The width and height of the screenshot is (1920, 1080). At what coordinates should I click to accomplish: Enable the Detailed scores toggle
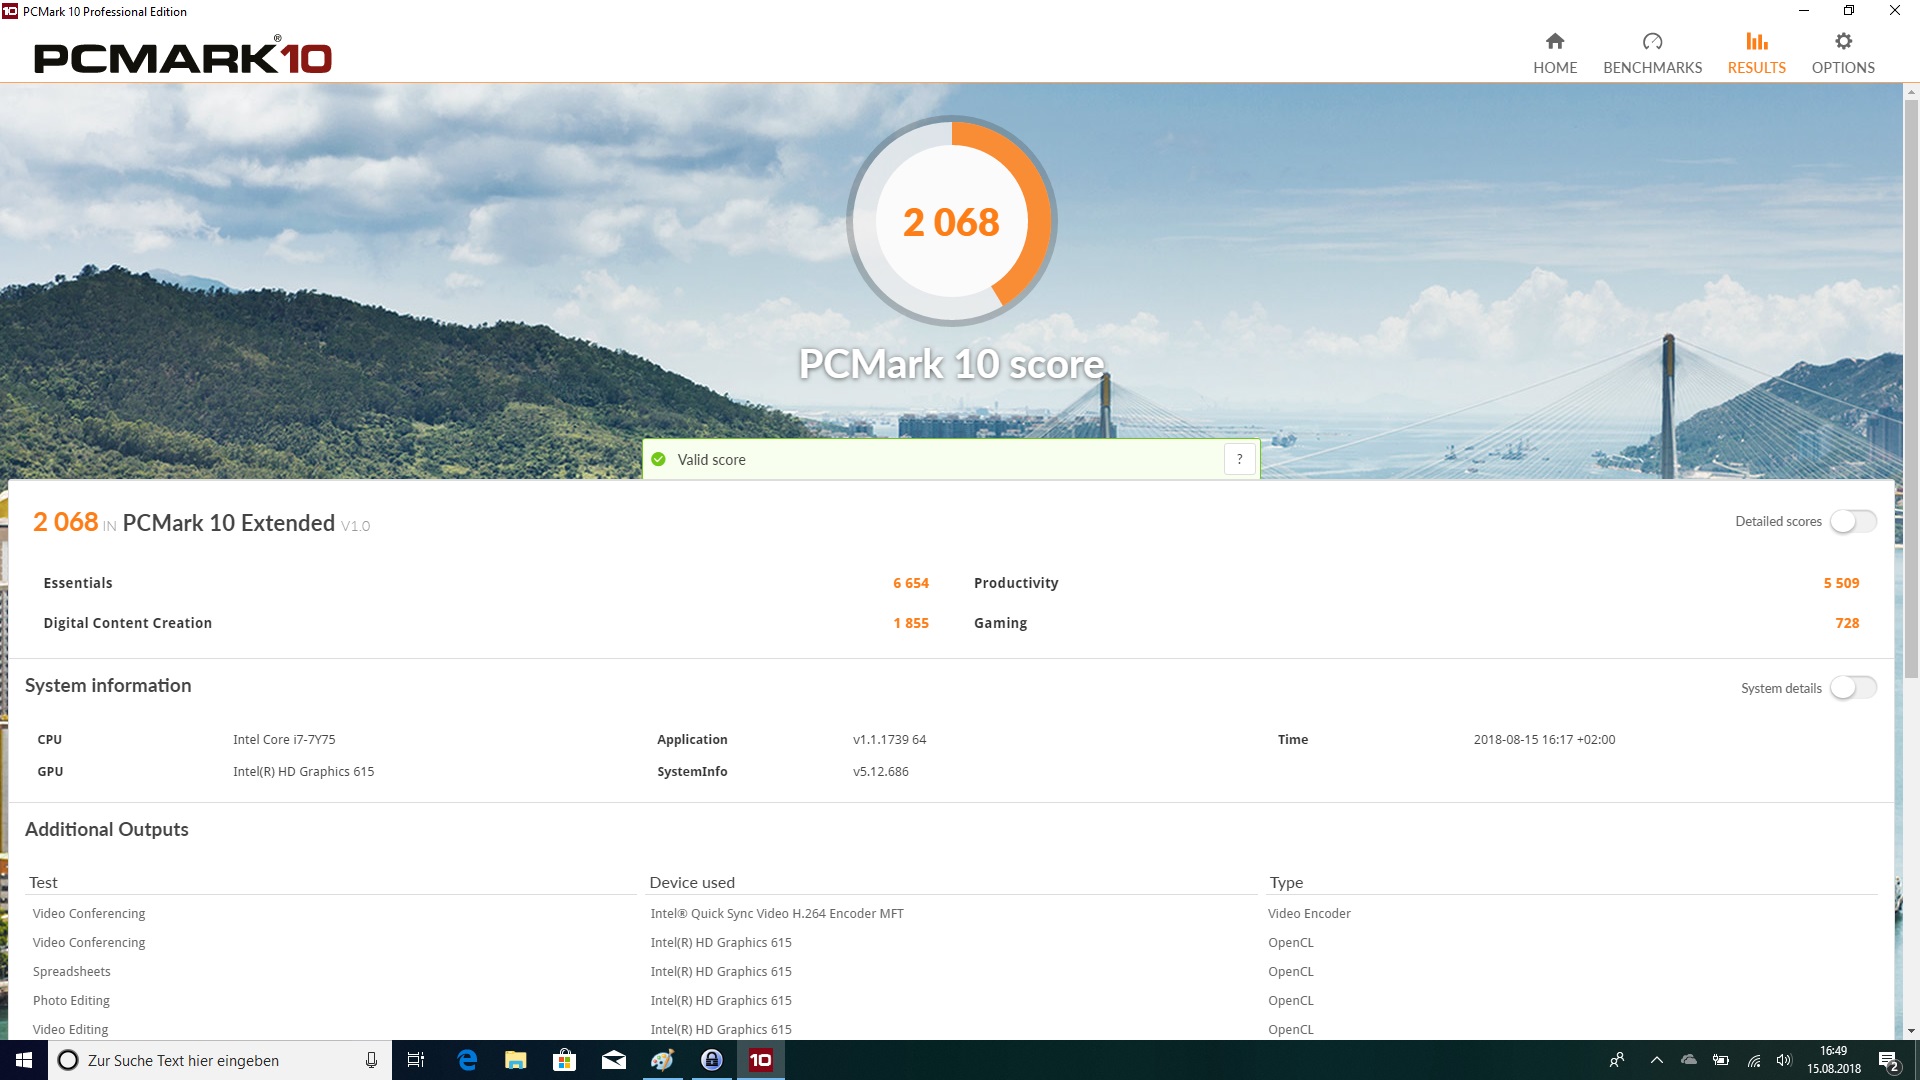pos(1852,522)
